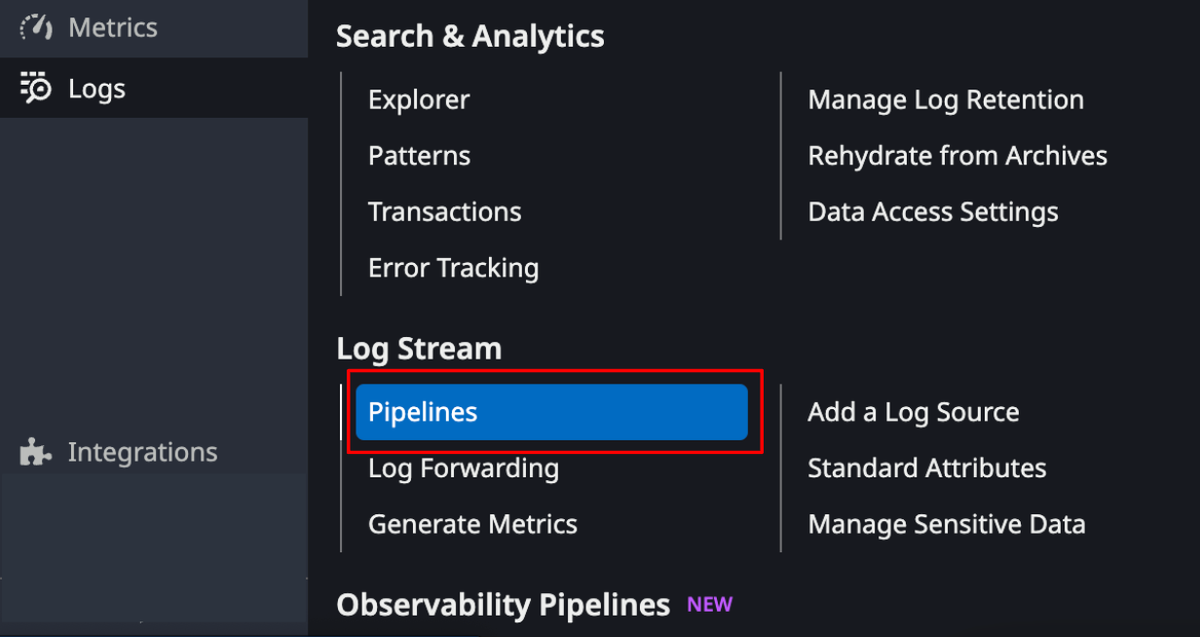Go to Data Access Settings

point(933,211)
